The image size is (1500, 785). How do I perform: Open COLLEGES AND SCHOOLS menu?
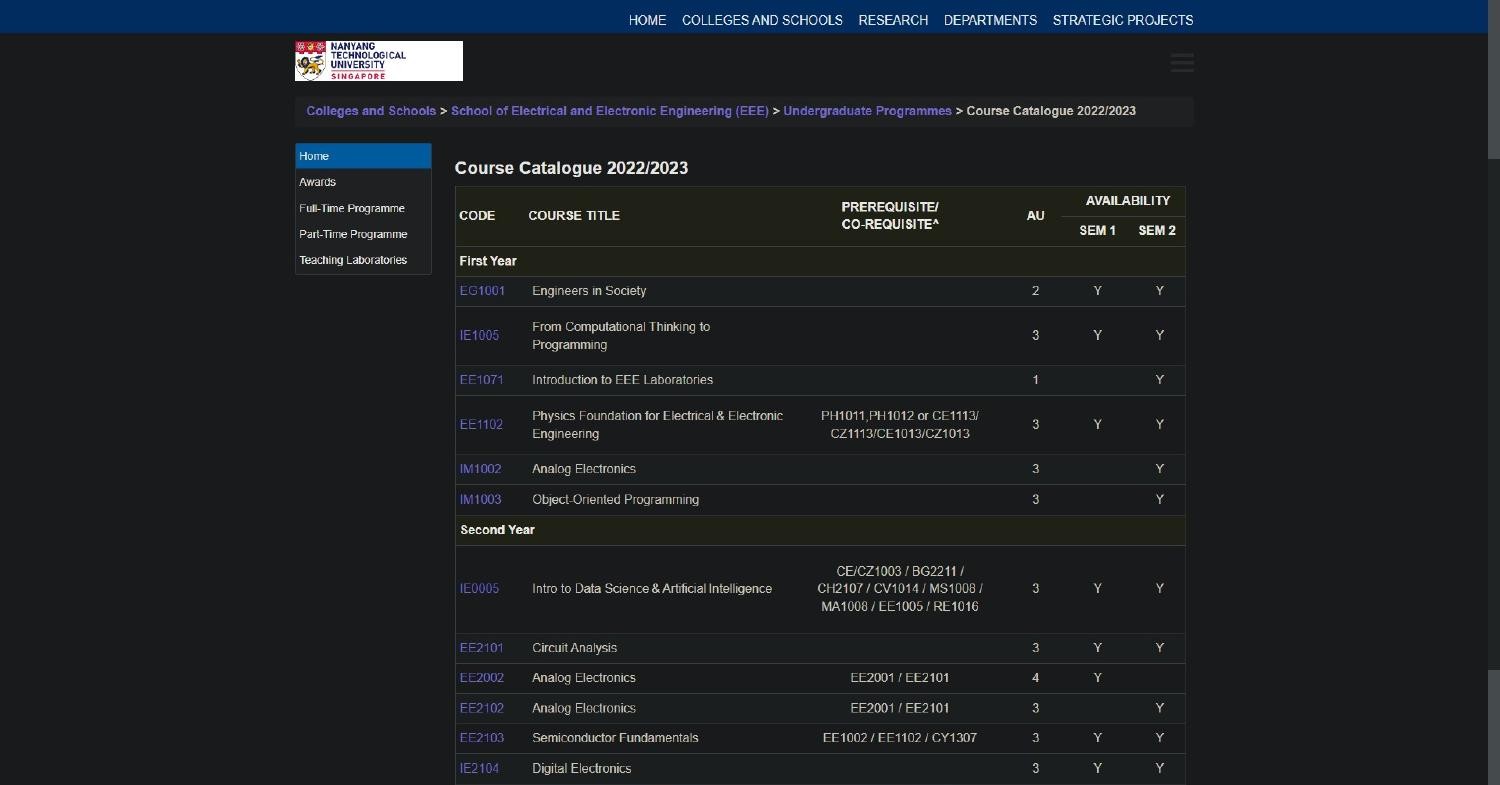click(x=762, y=20)
